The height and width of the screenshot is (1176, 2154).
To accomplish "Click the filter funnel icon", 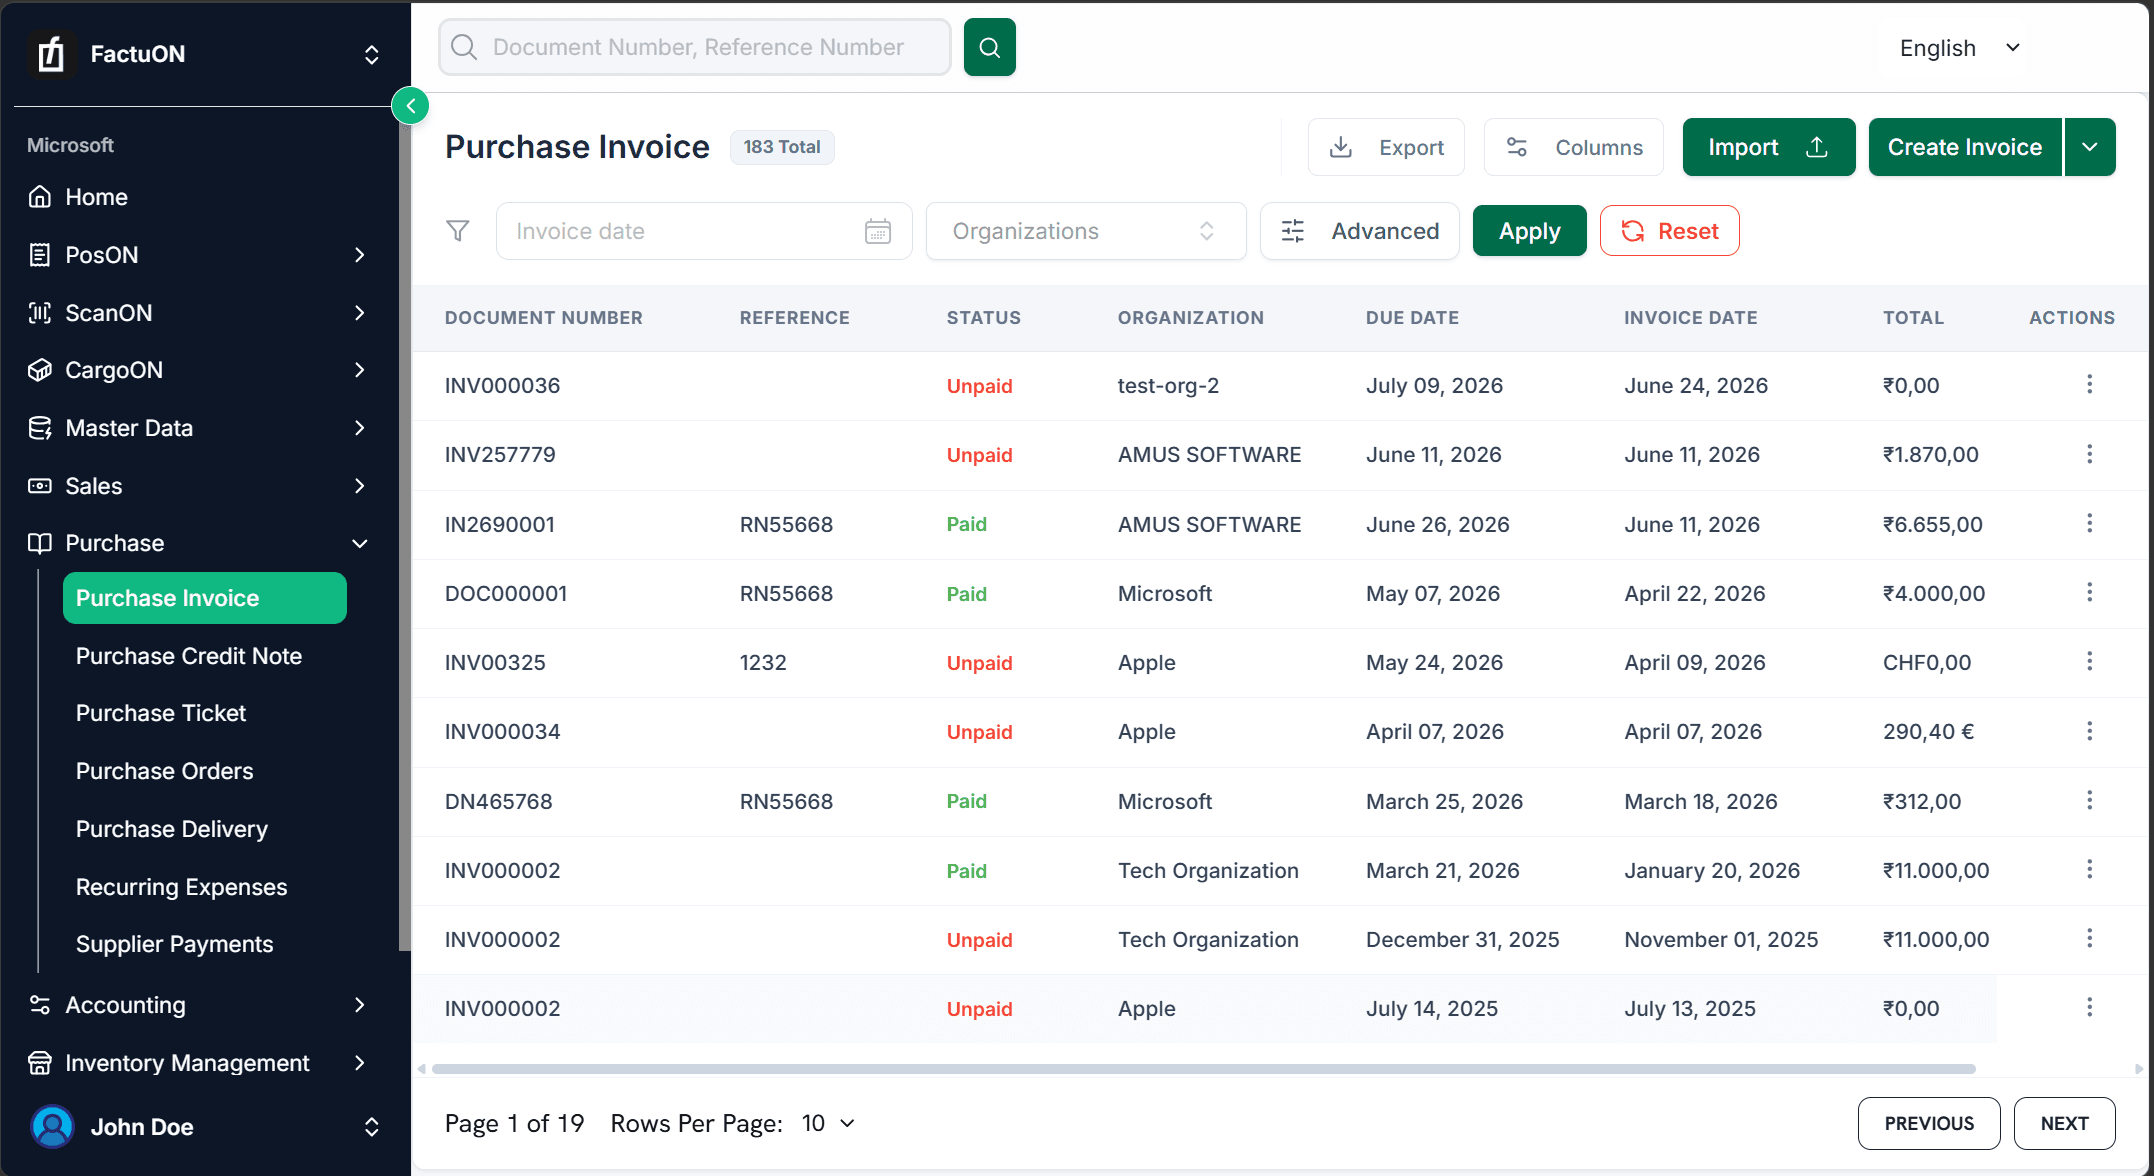I will pos(458,231).
